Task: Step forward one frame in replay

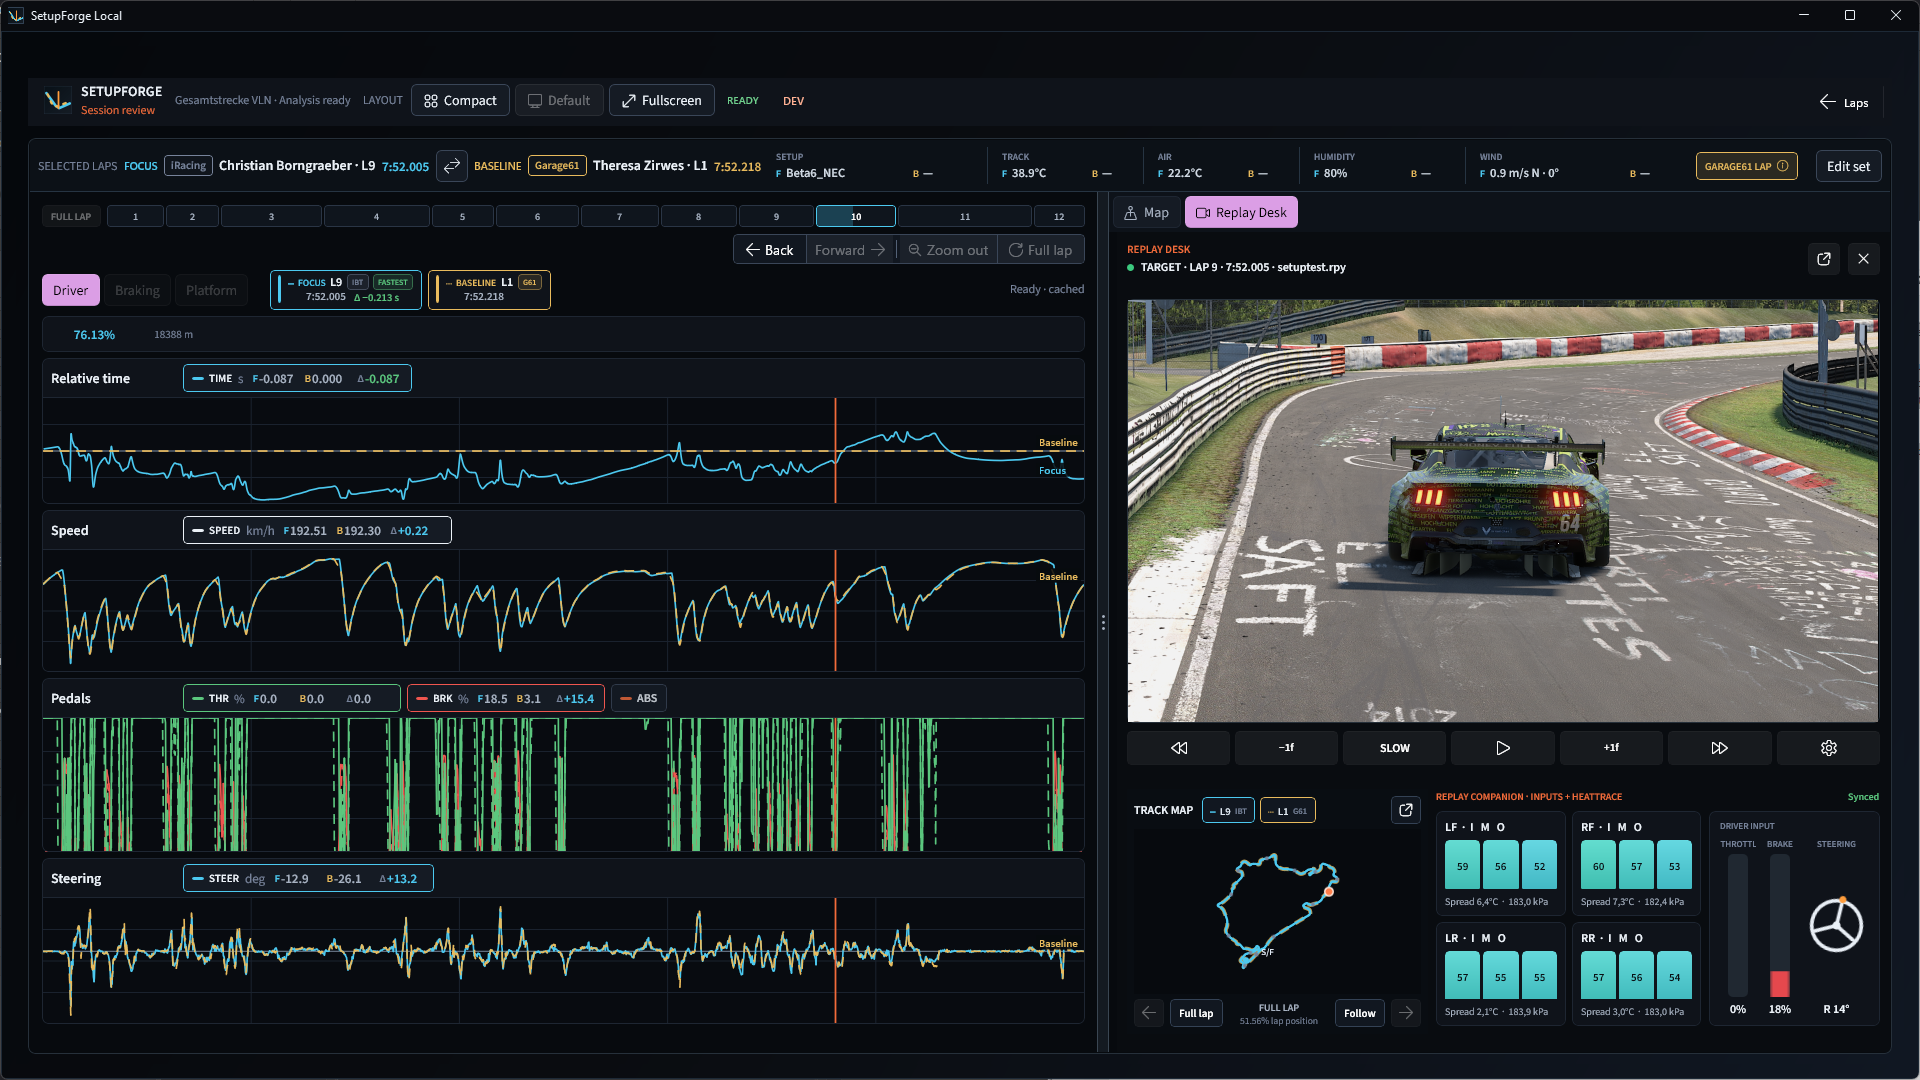Action: click(x=1611, y=748)
